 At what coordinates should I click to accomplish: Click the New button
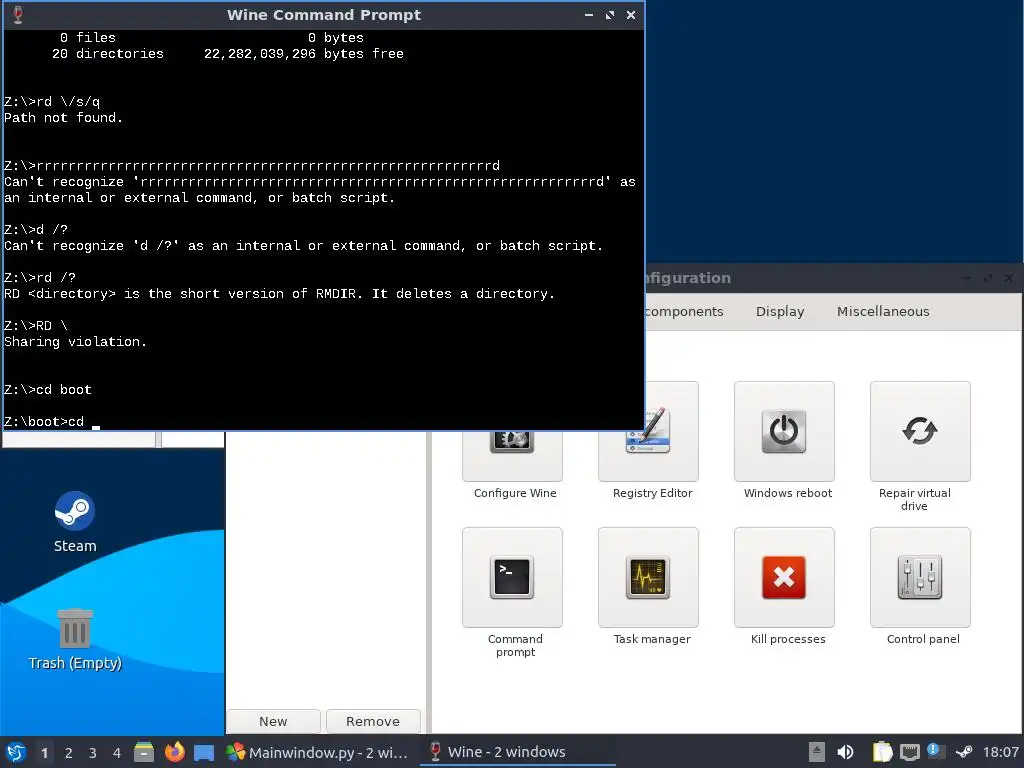tap(273, 721)
